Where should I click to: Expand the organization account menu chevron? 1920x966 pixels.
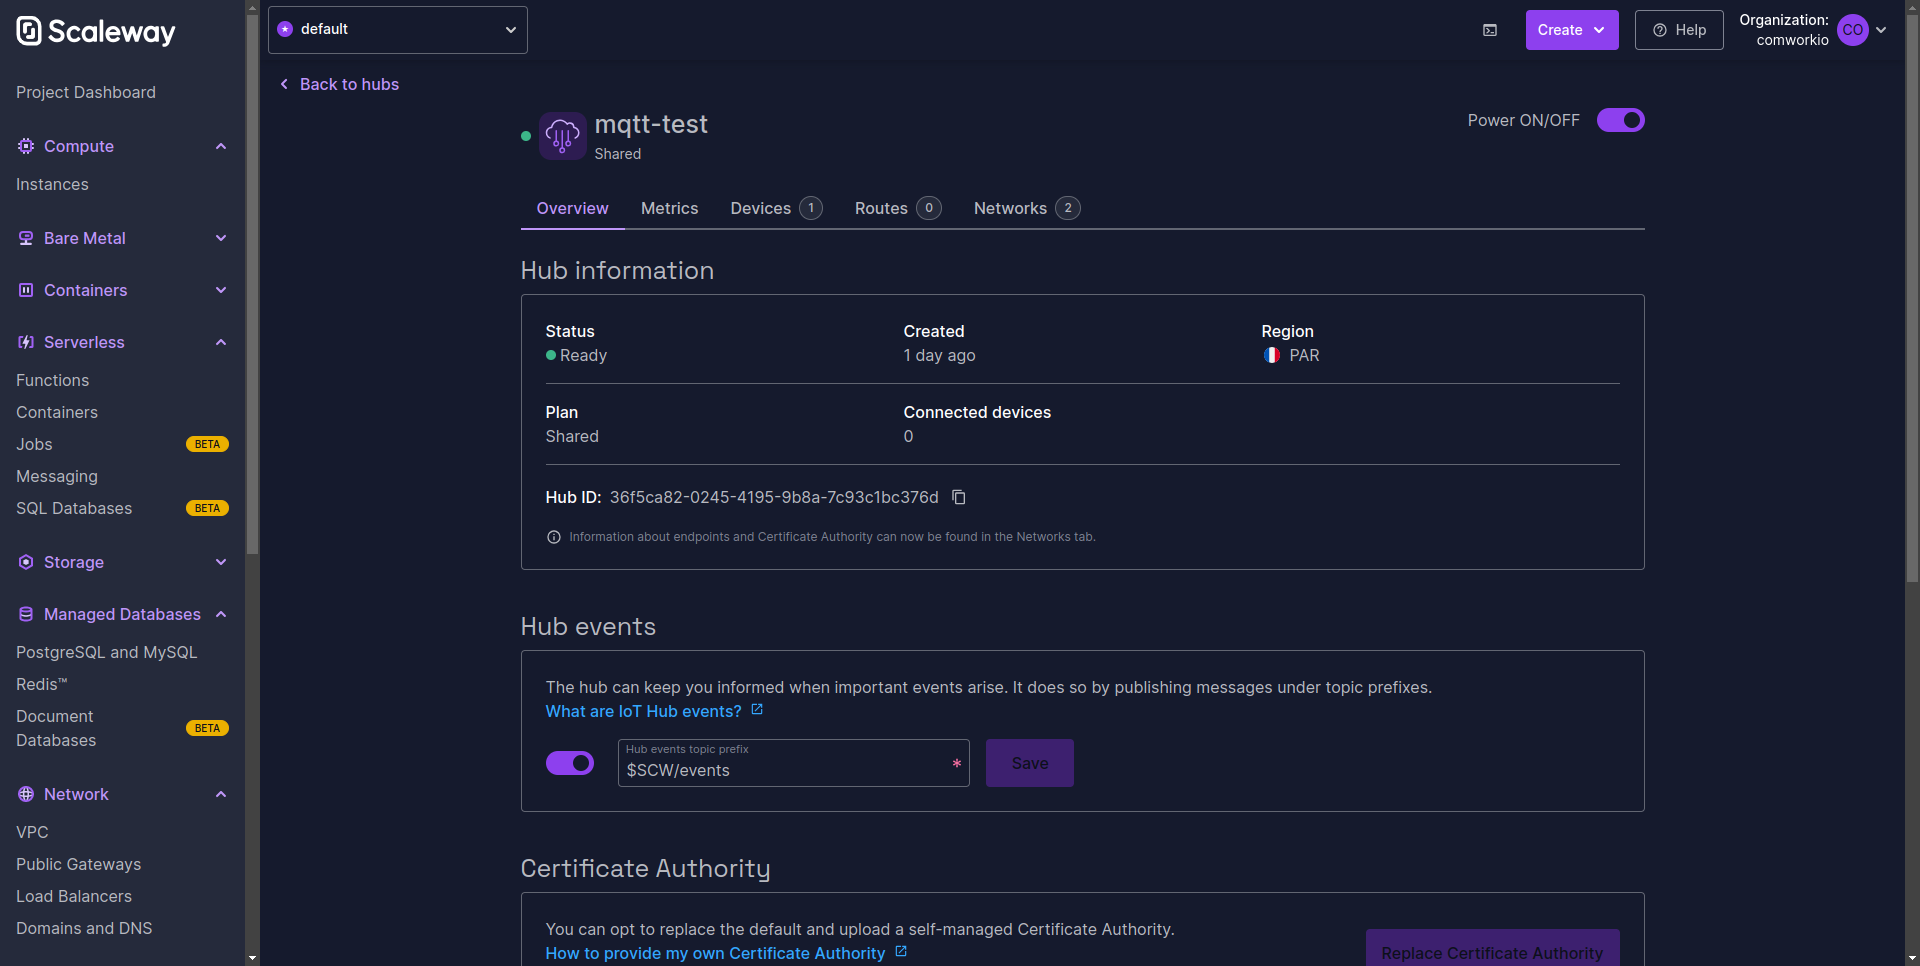(1881, 30)
